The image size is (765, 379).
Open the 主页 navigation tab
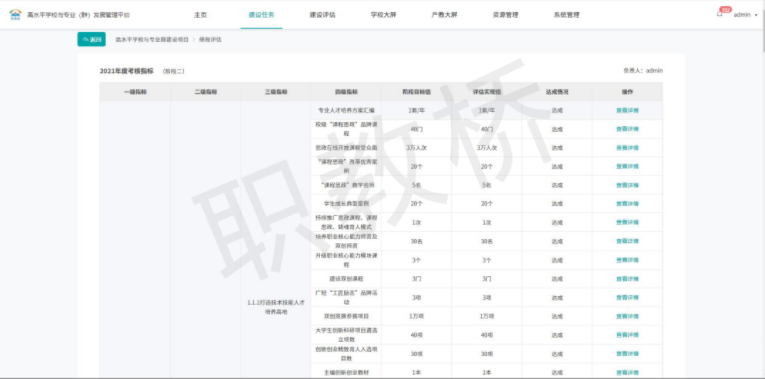point(201,15)
